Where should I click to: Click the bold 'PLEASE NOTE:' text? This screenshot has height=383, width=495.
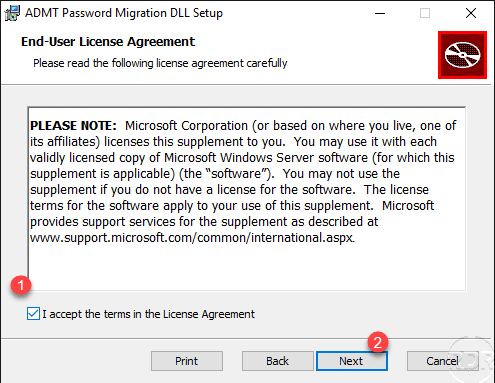tap(73, 126)
